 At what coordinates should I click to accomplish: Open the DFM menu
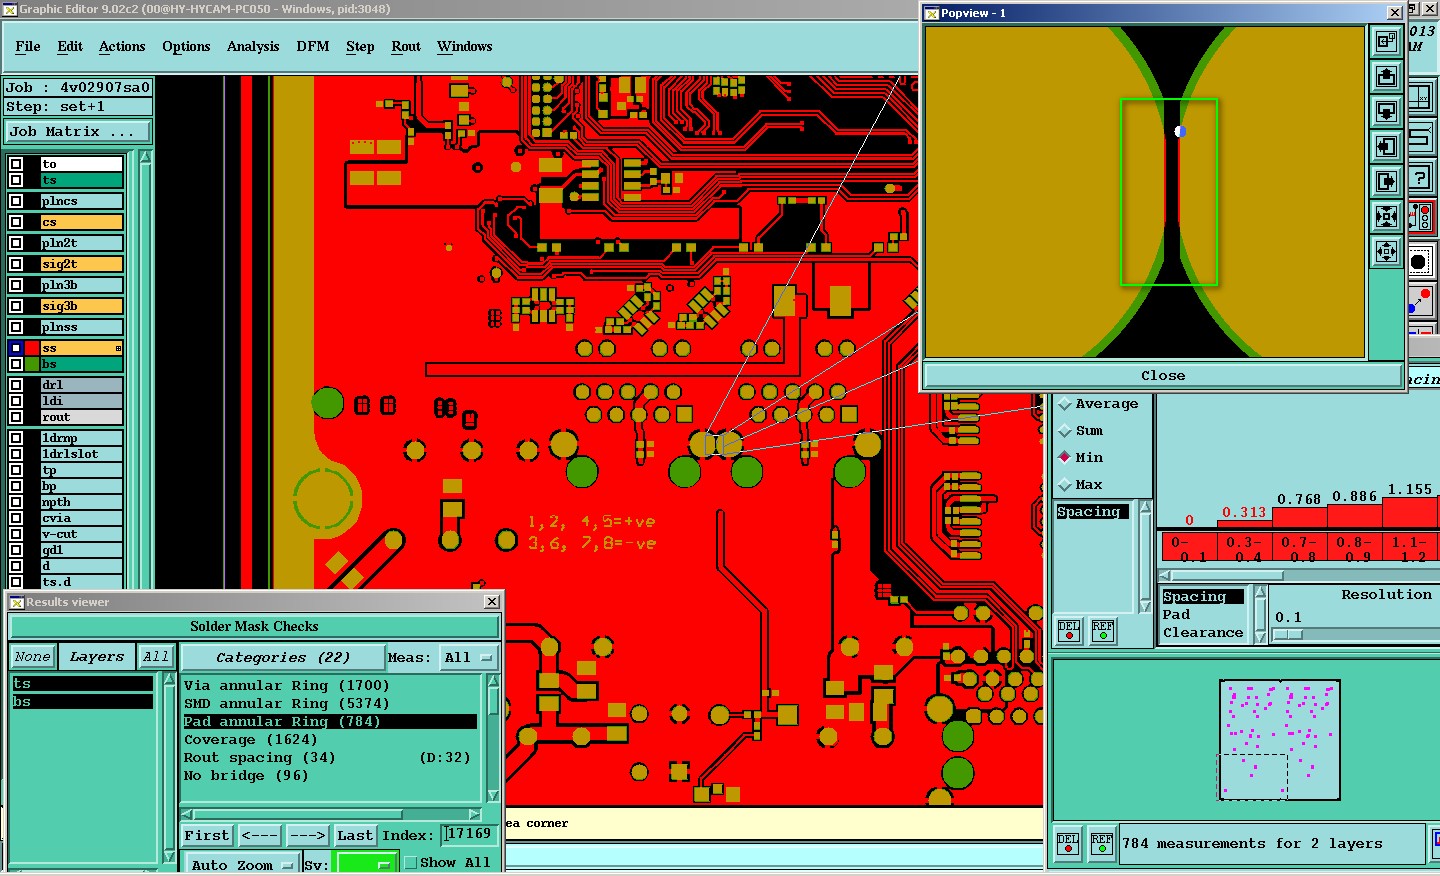click(x=313, y=46)
